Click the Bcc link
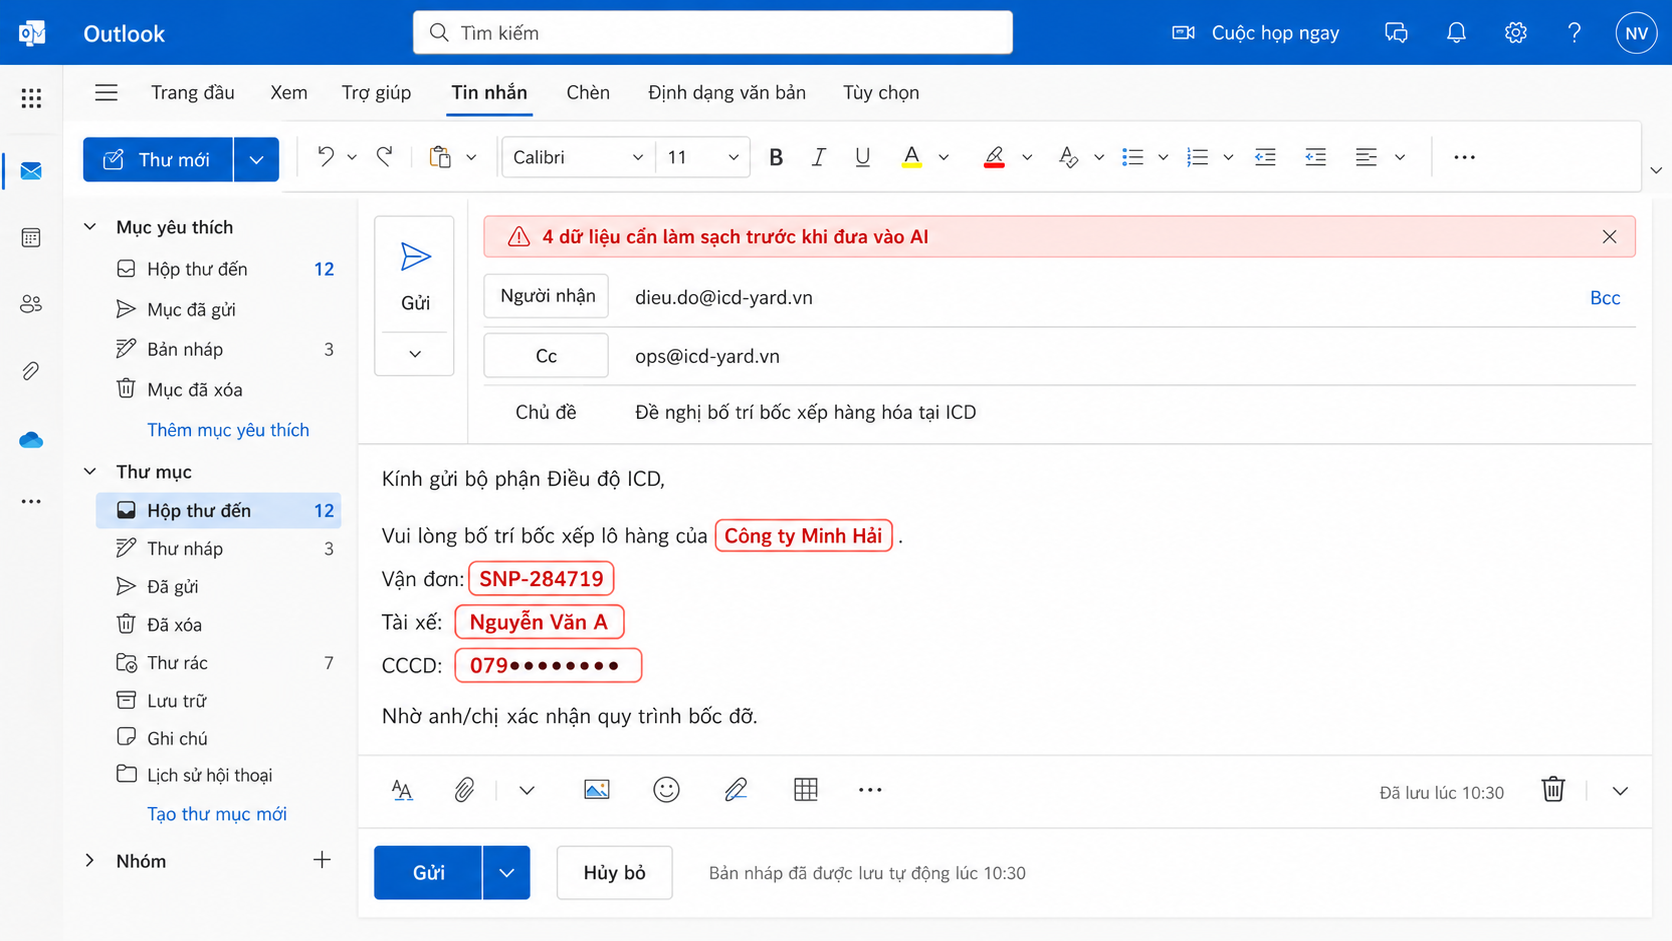This screenshot has width=1672, height=941. point(1605,298)
